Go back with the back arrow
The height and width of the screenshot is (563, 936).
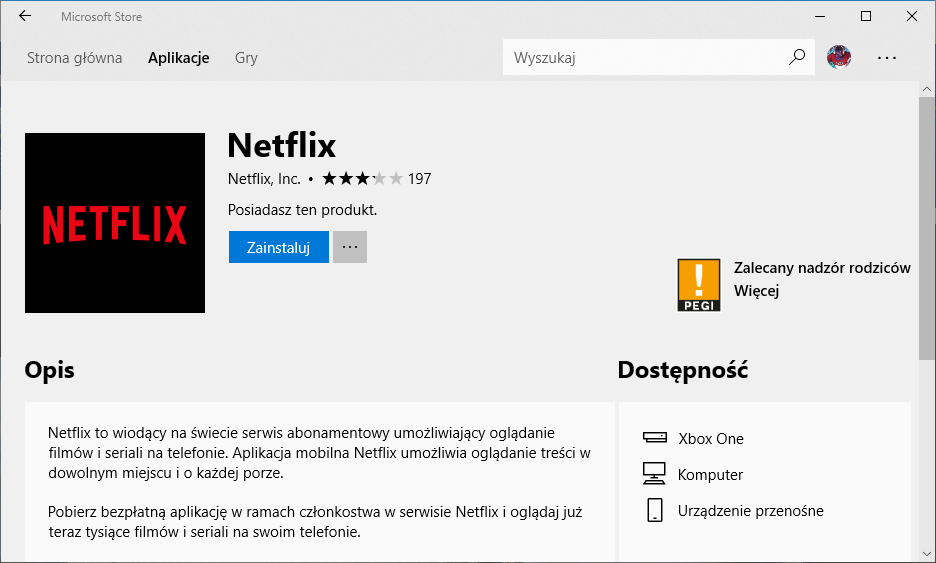click(x=25, y=16)
